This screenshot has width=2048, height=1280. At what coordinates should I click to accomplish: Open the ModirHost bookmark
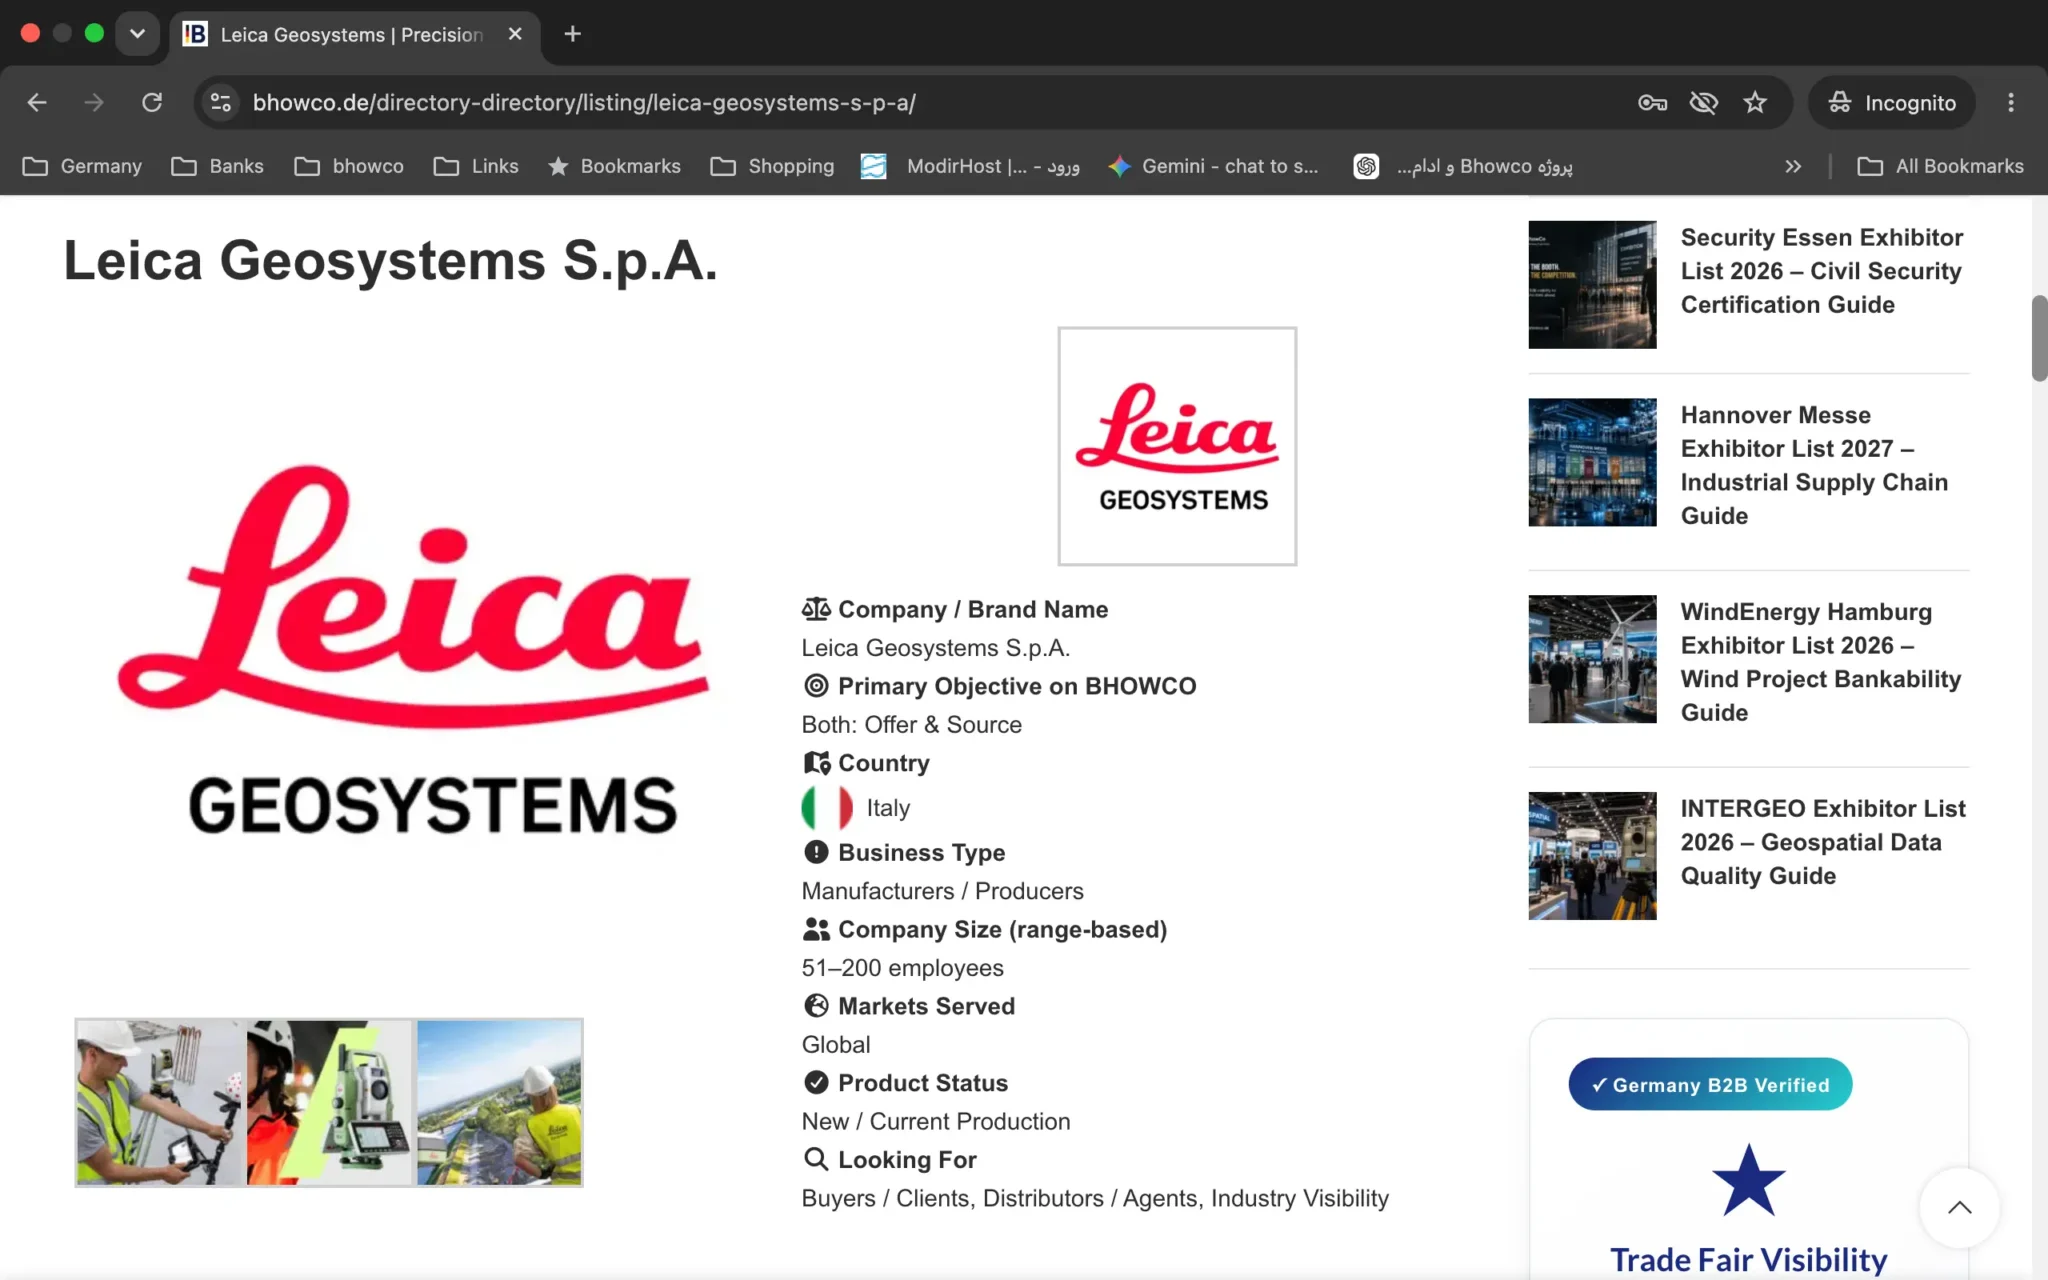(970, 166)
